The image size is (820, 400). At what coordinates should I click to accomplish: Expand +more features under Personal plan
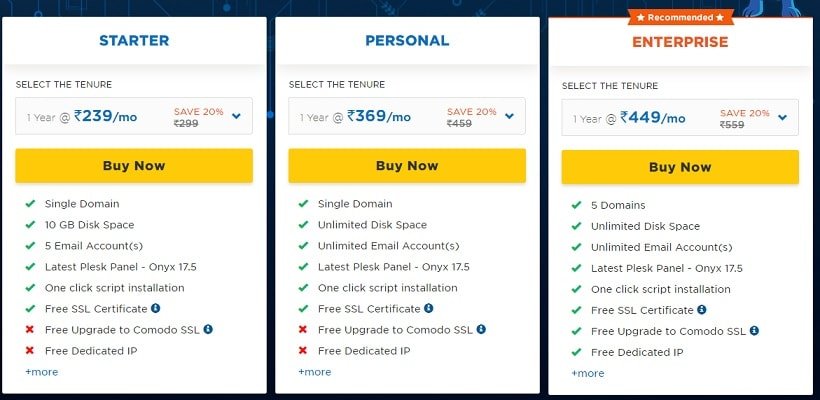point(314,372)
